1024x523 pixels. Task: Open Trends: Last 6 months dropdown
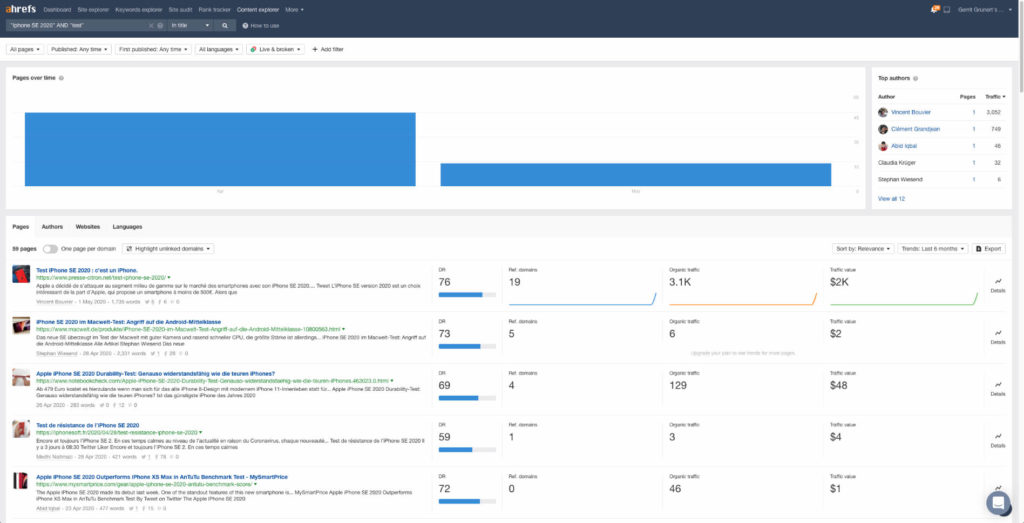pyautogui.click(x=933, y=249)
